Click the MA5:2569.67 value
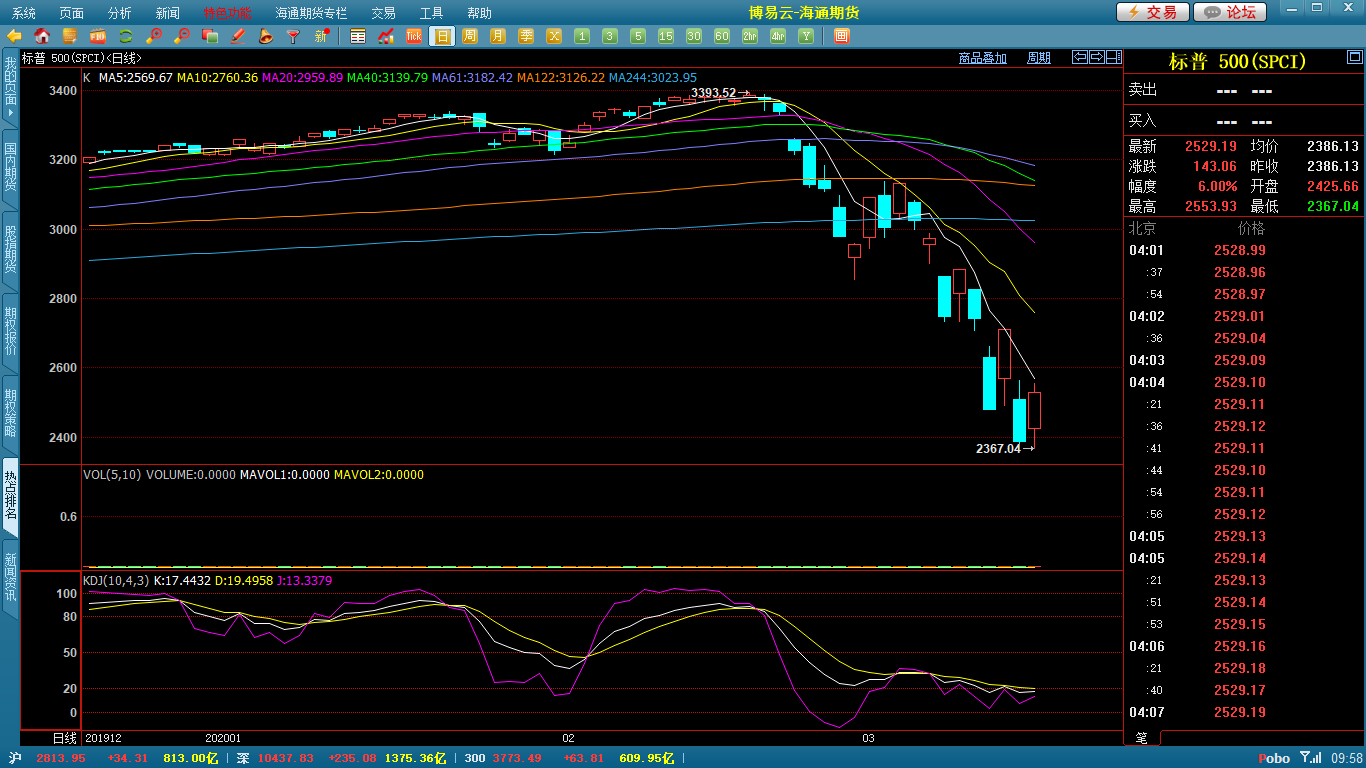Image resolution: width=1366 pixels, height=768 pixels. pyautogui.click(x=136, y=77)
